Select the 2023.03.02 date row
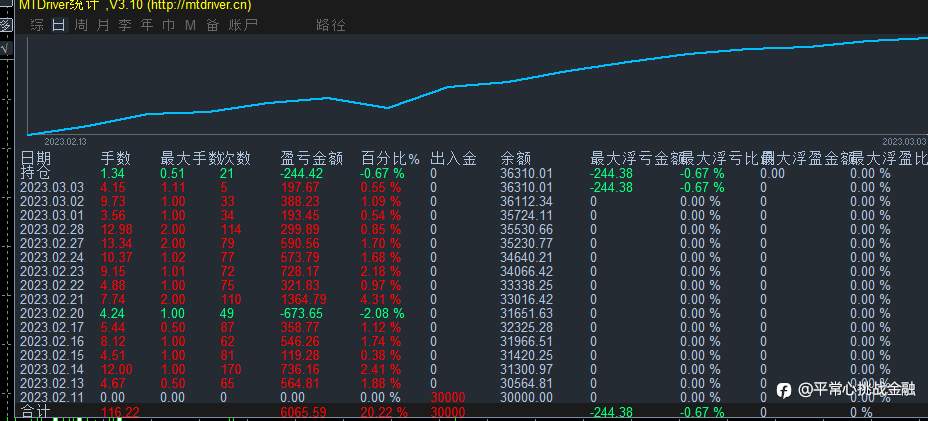This screenshot has width=928, height=421. (52, 201)
